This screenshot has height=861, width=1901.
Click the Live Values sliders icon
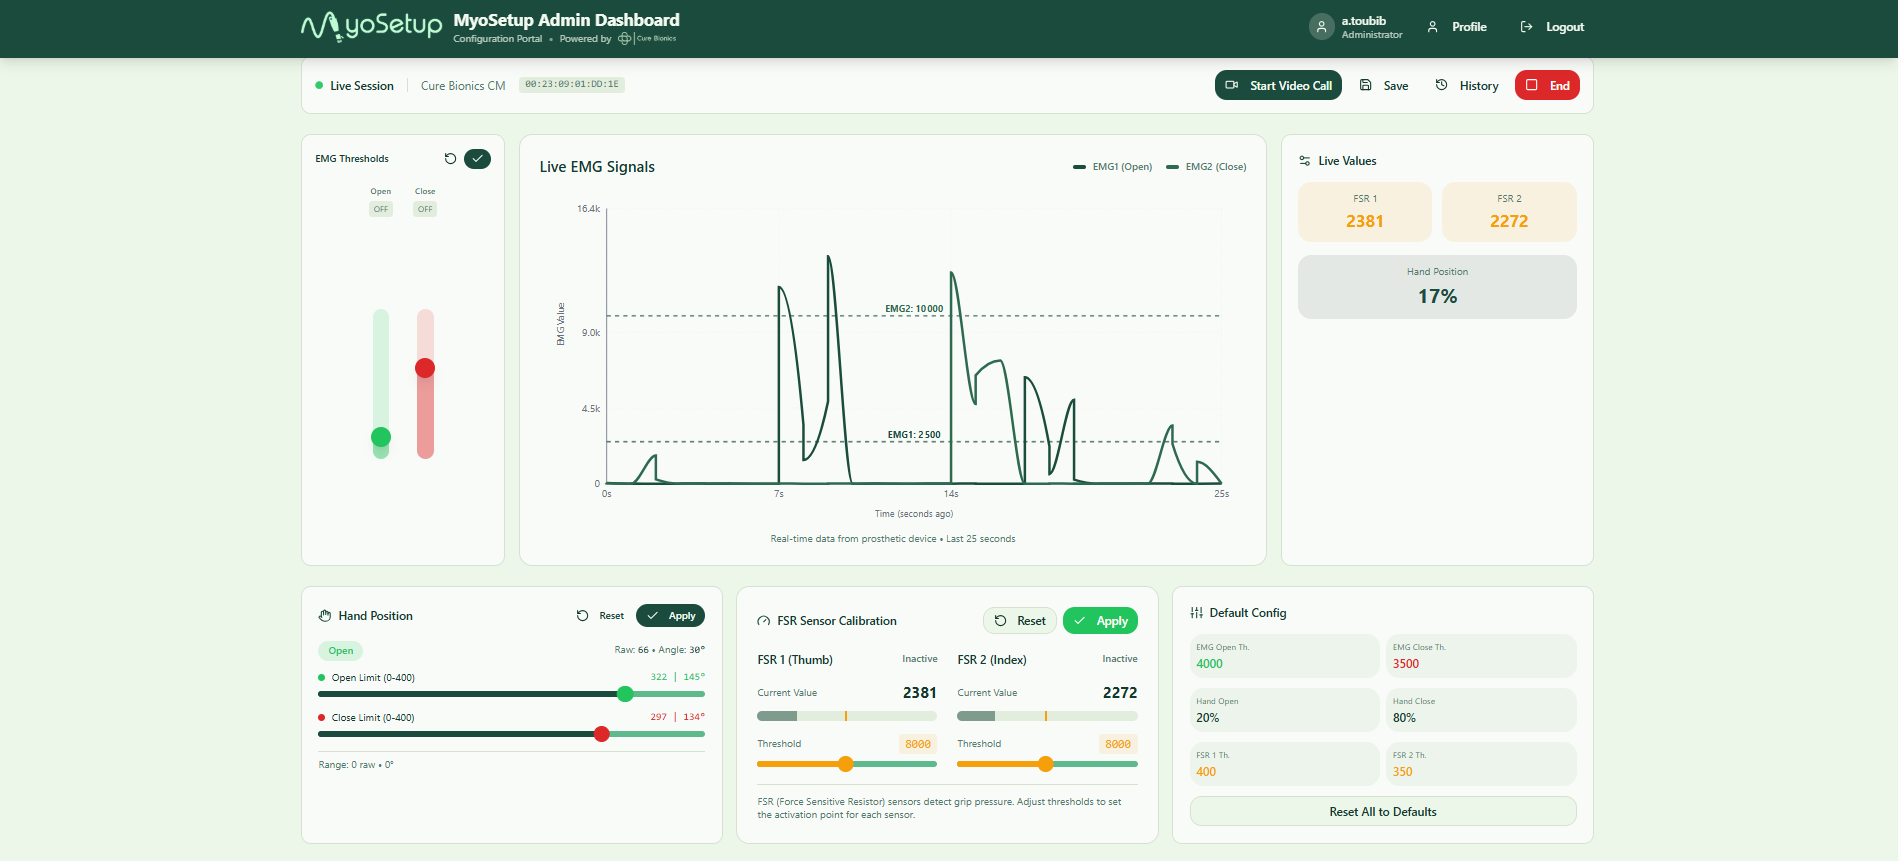coord(1304,161)
